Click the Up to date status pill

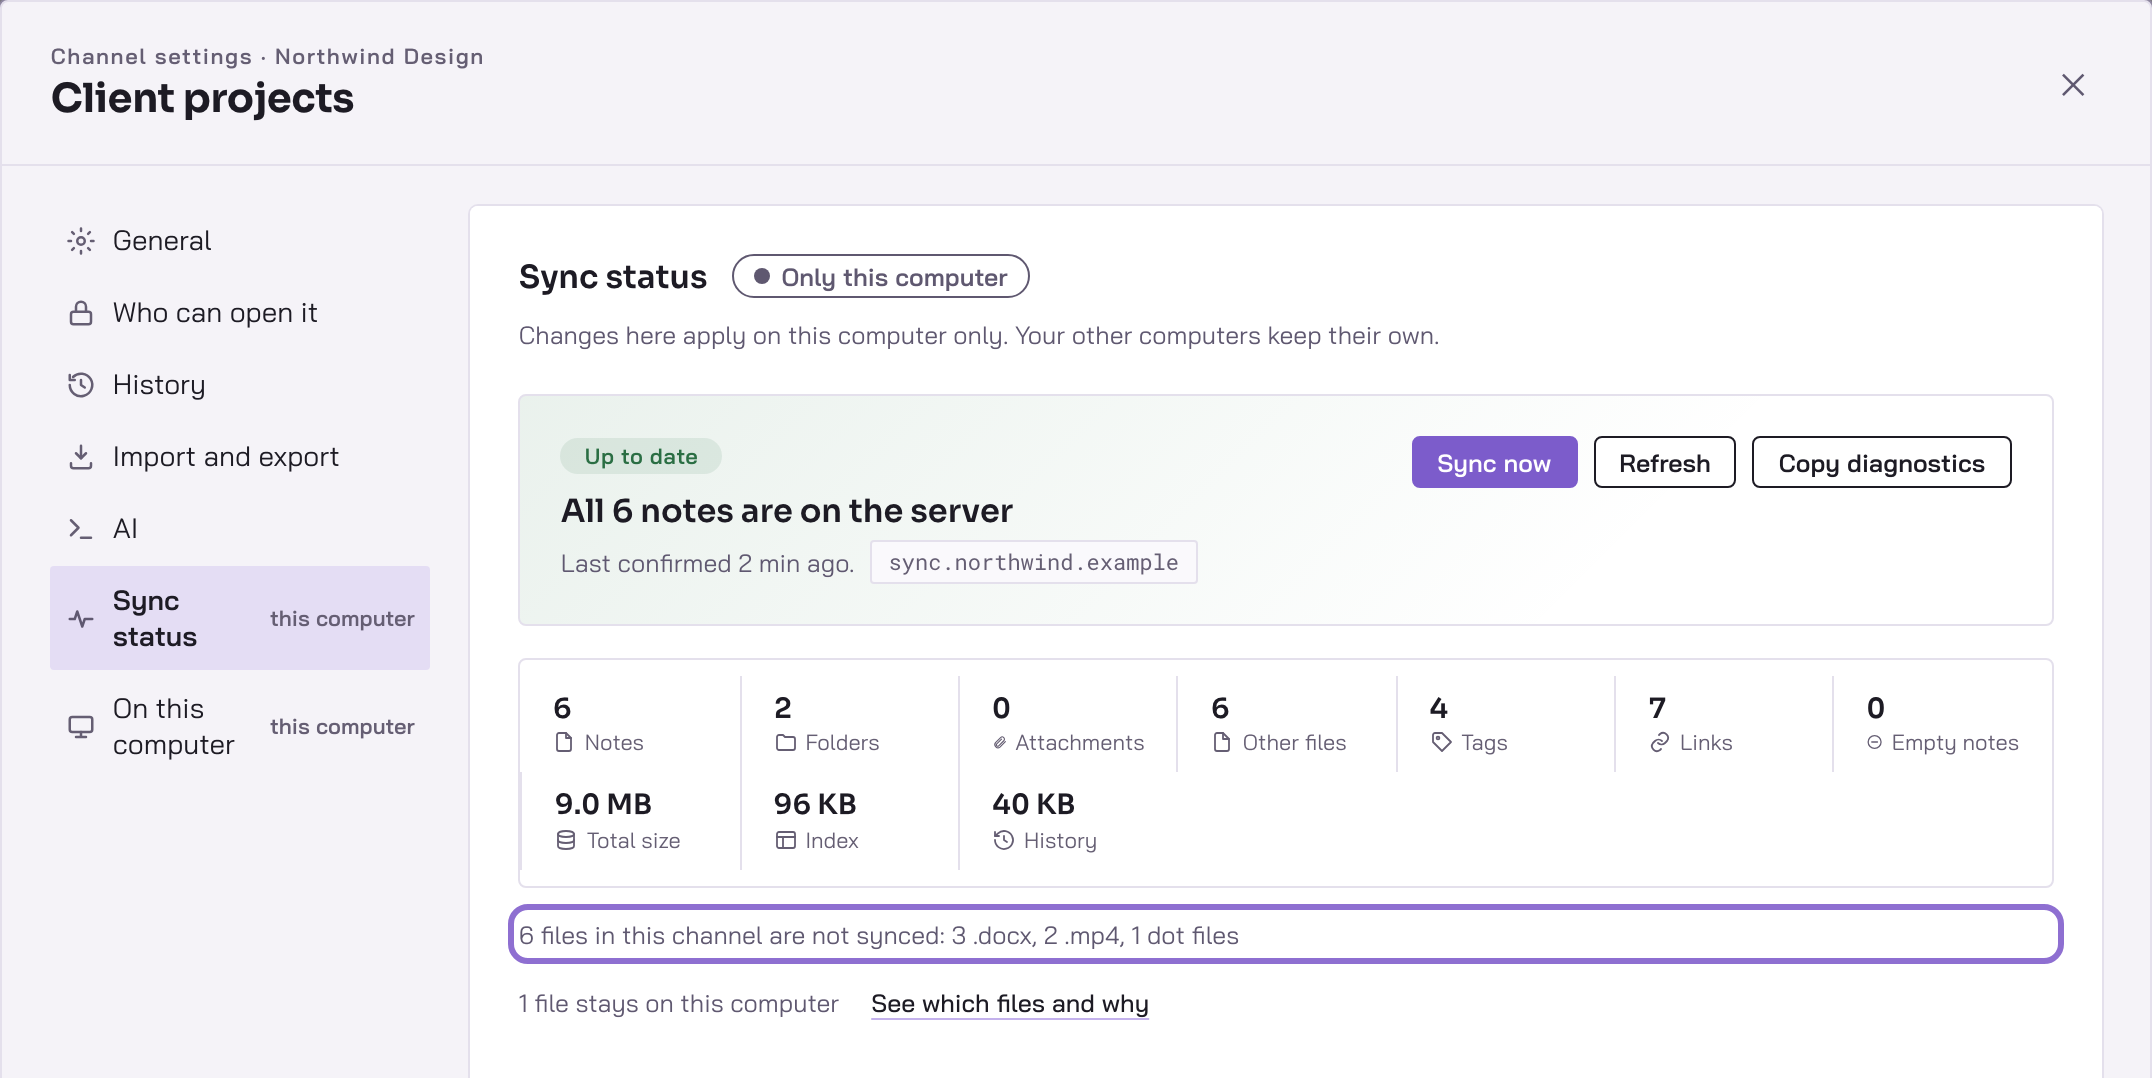tap(641, 457)
